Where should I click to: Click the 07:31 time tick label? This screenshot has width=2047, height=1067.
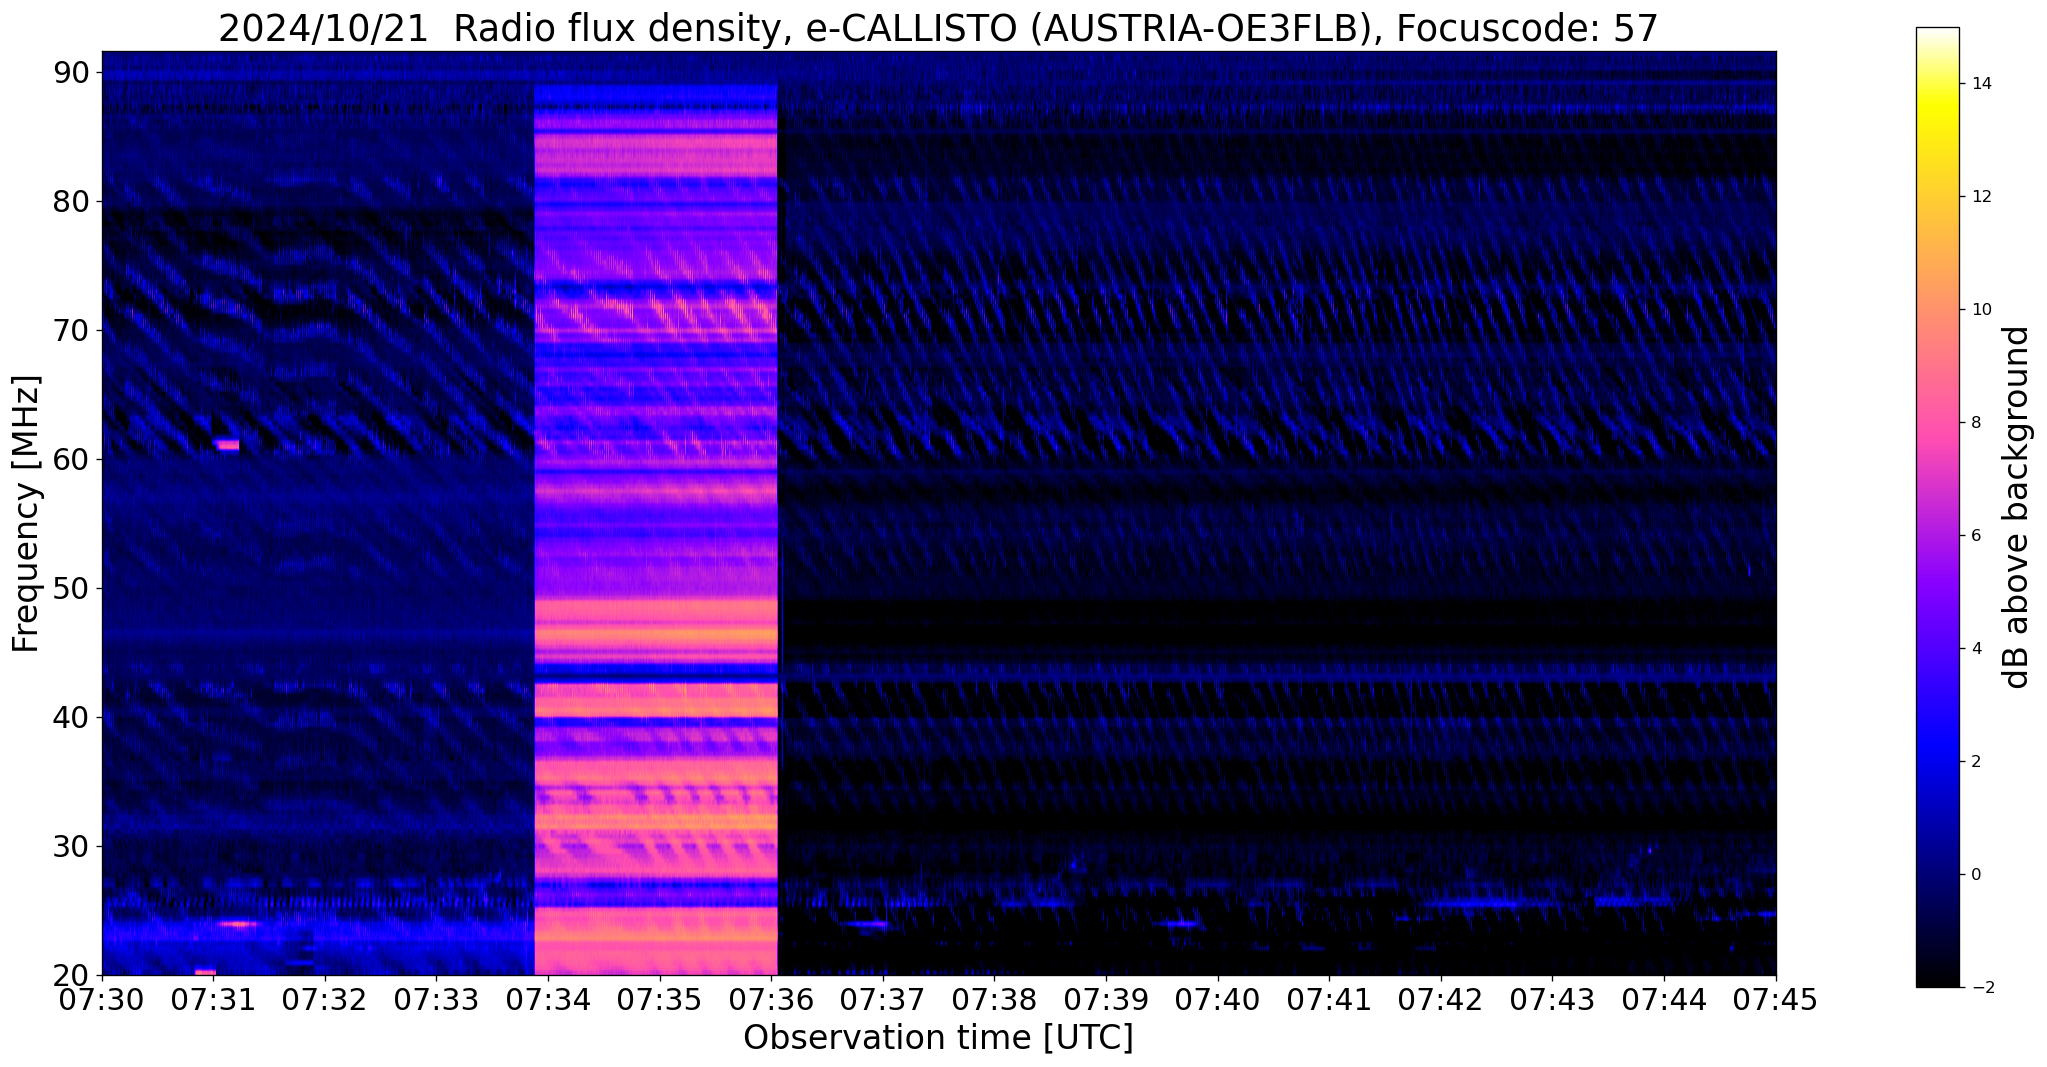click(x=213, y=998)
